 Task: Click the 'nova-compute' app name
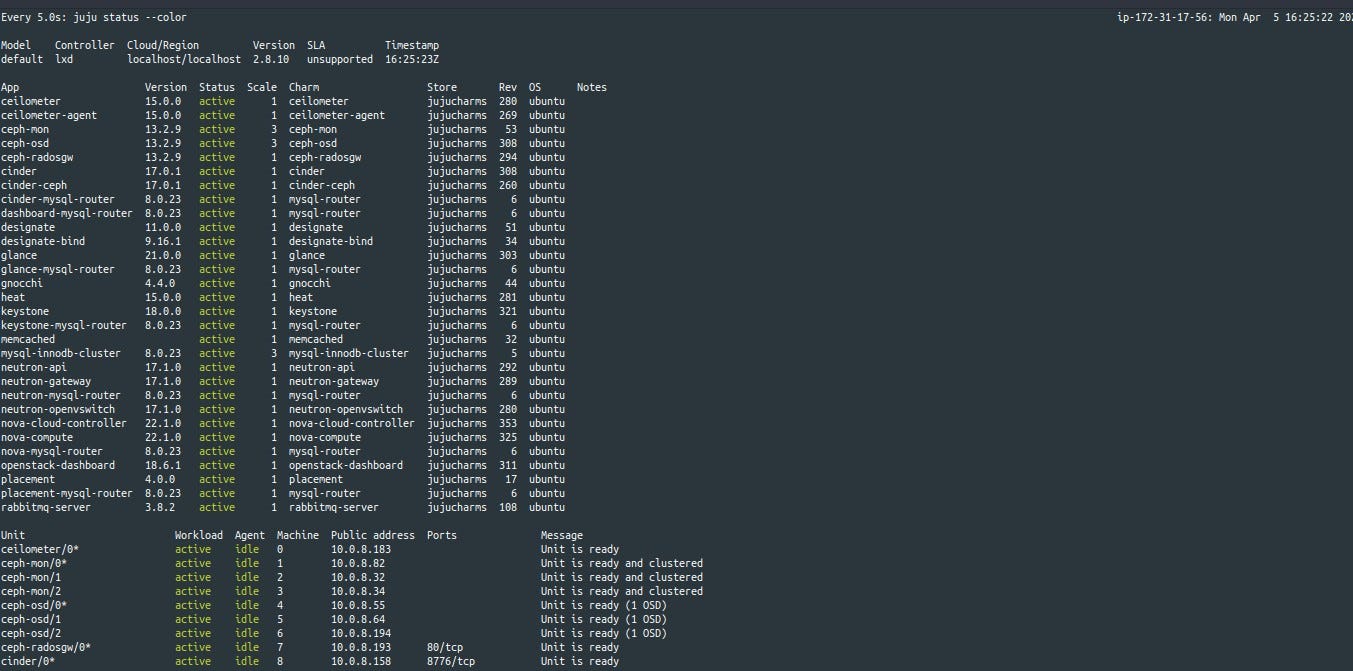[37, 437]
